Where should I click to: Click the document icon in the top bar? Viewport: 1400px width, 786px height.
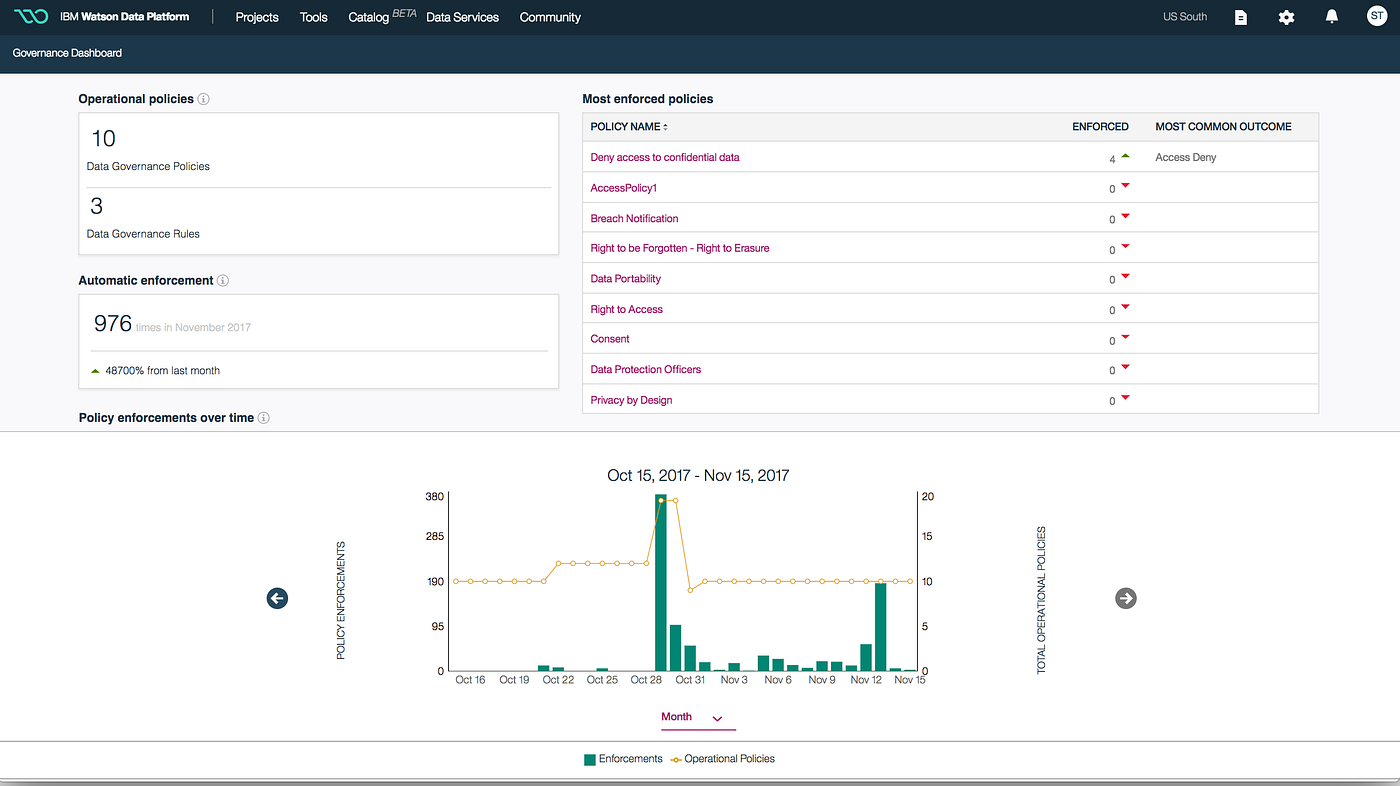1241,17
